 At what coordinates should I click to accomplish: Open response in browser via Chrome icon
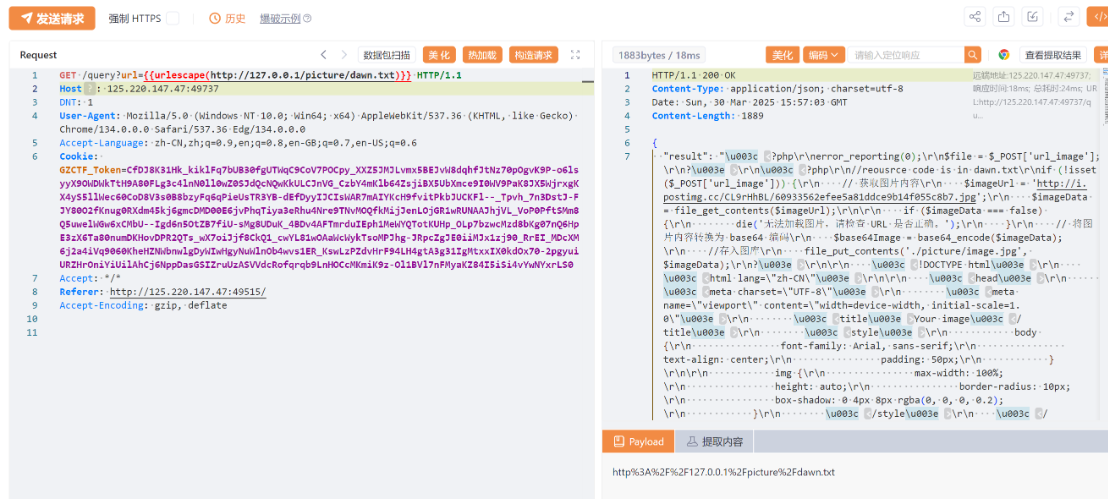(x=1003, y=55)
